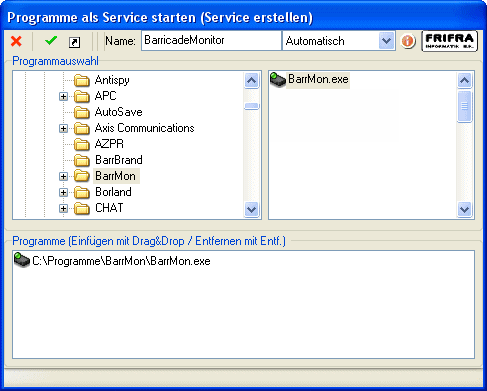Click the shortcut arrow toolbar icon
Image resolution: width=487 pixels, height=391 pixels.
click(x=74, y=42)
